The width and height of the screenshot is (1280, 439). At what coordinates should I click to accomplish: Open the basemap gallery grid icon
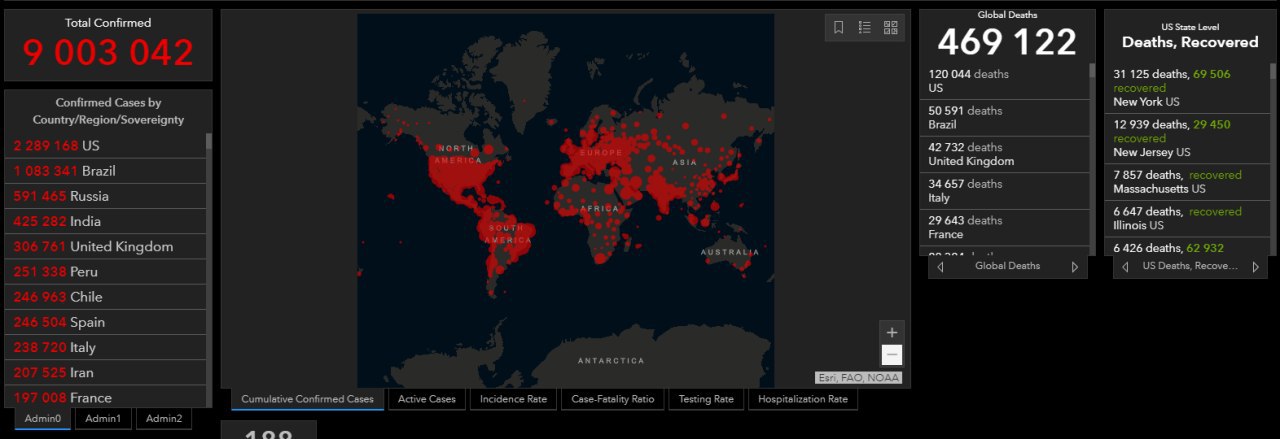point(891,27)
